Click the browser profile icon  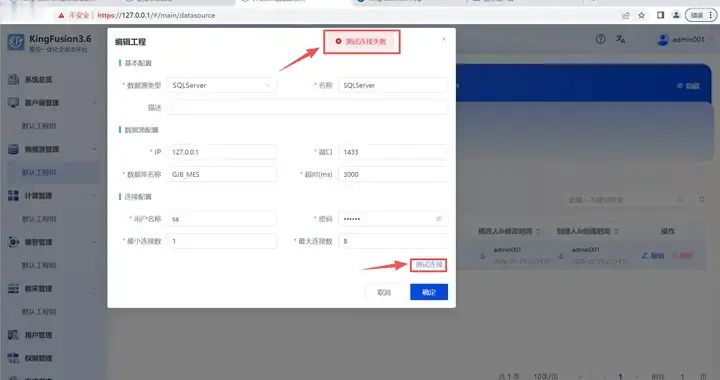(676, 15)
